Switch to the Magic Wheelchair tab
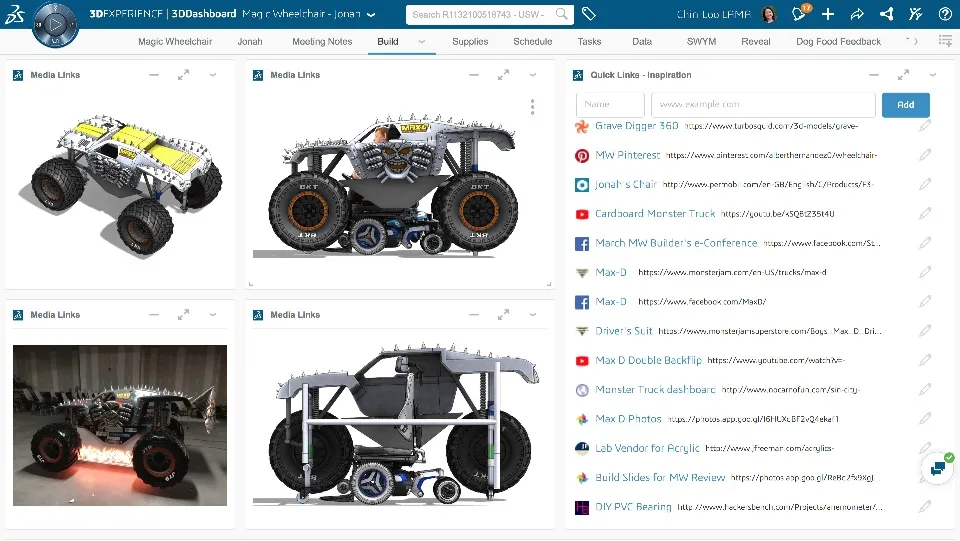This screenshot has height=541, width=960. coord(175,42)
